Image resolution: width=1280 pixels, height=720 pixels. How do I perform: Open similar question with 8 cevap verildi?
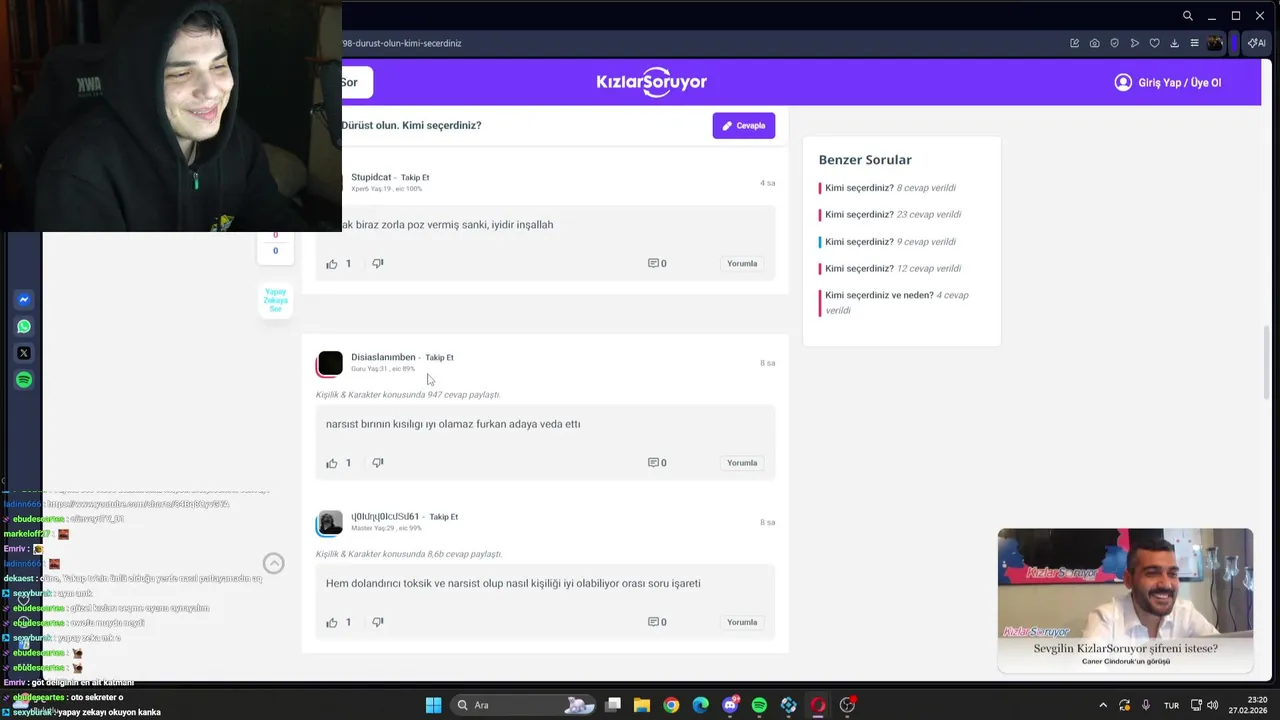[x=890, y=188]
